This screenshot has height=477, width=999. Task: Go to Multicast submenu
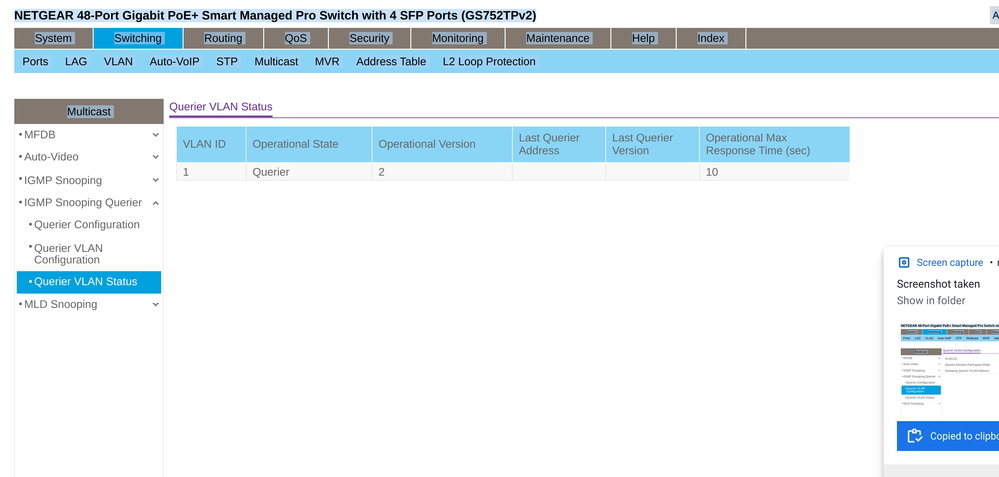277,62
